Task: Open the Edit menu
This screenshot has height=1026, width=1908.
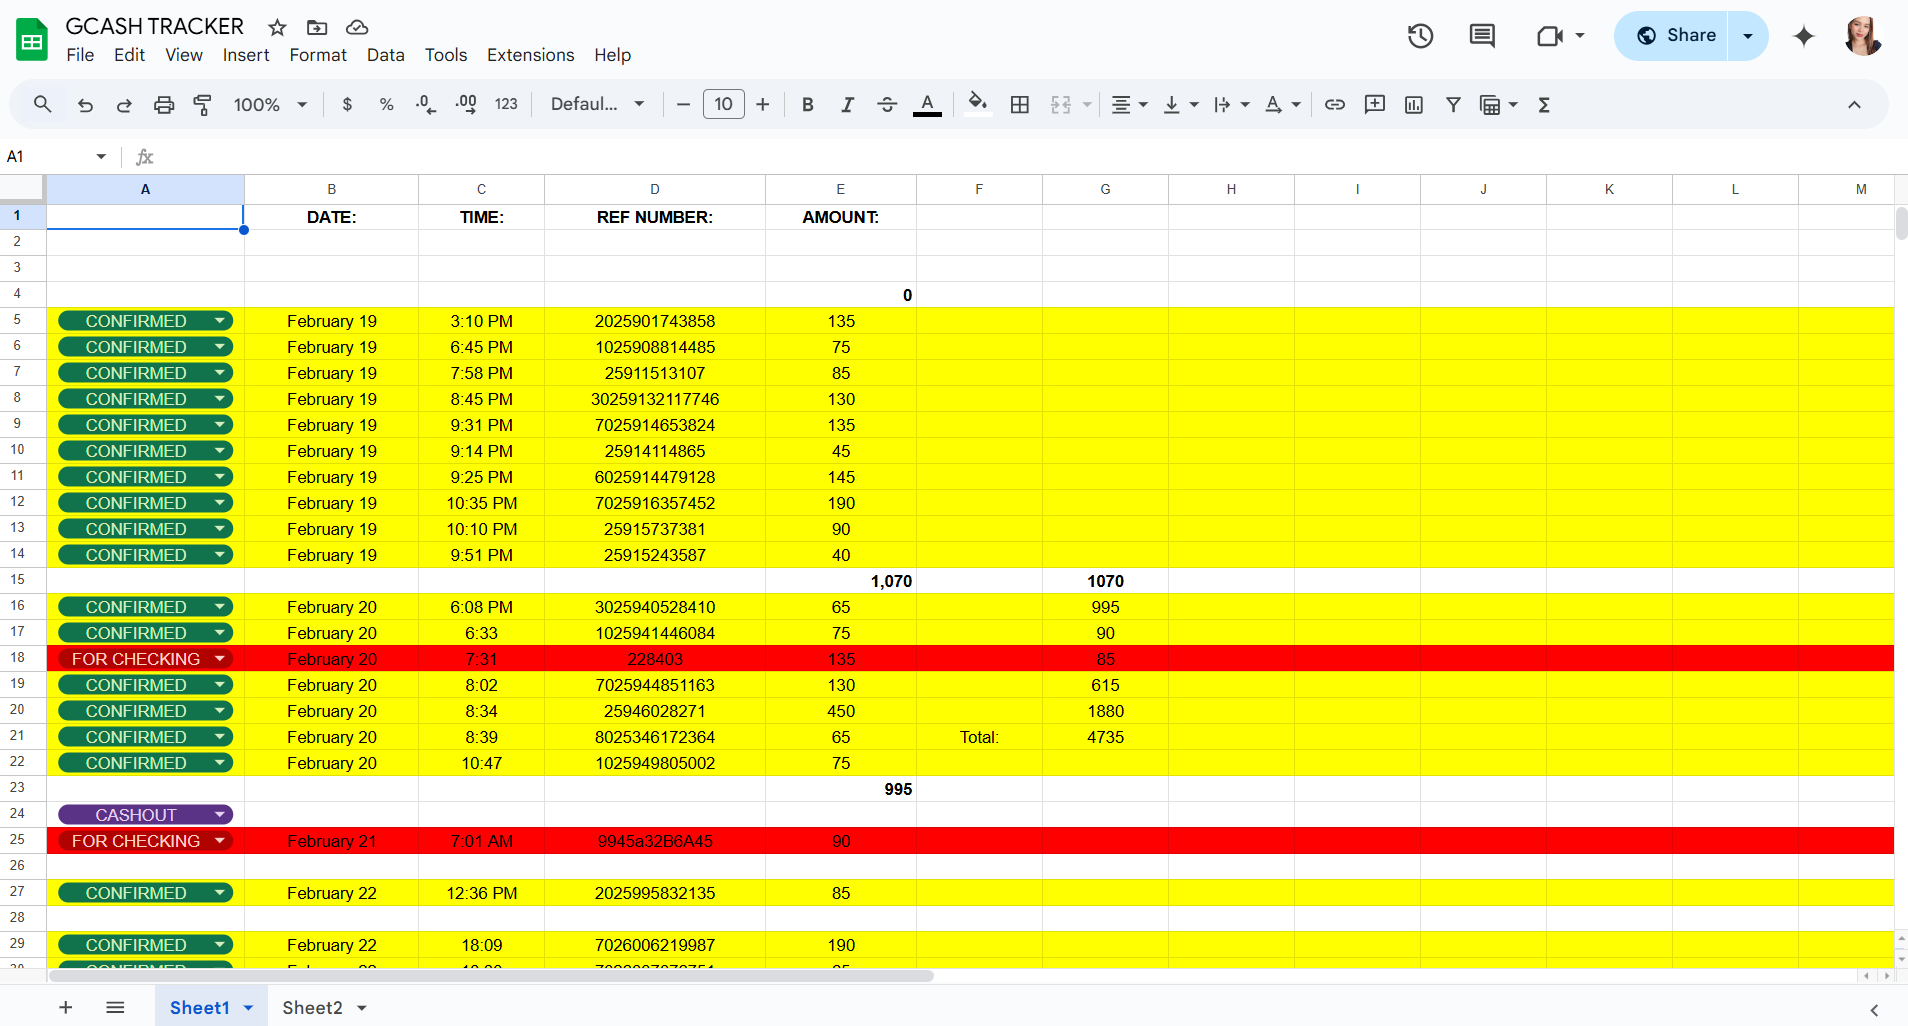Action: coord(129,55)
